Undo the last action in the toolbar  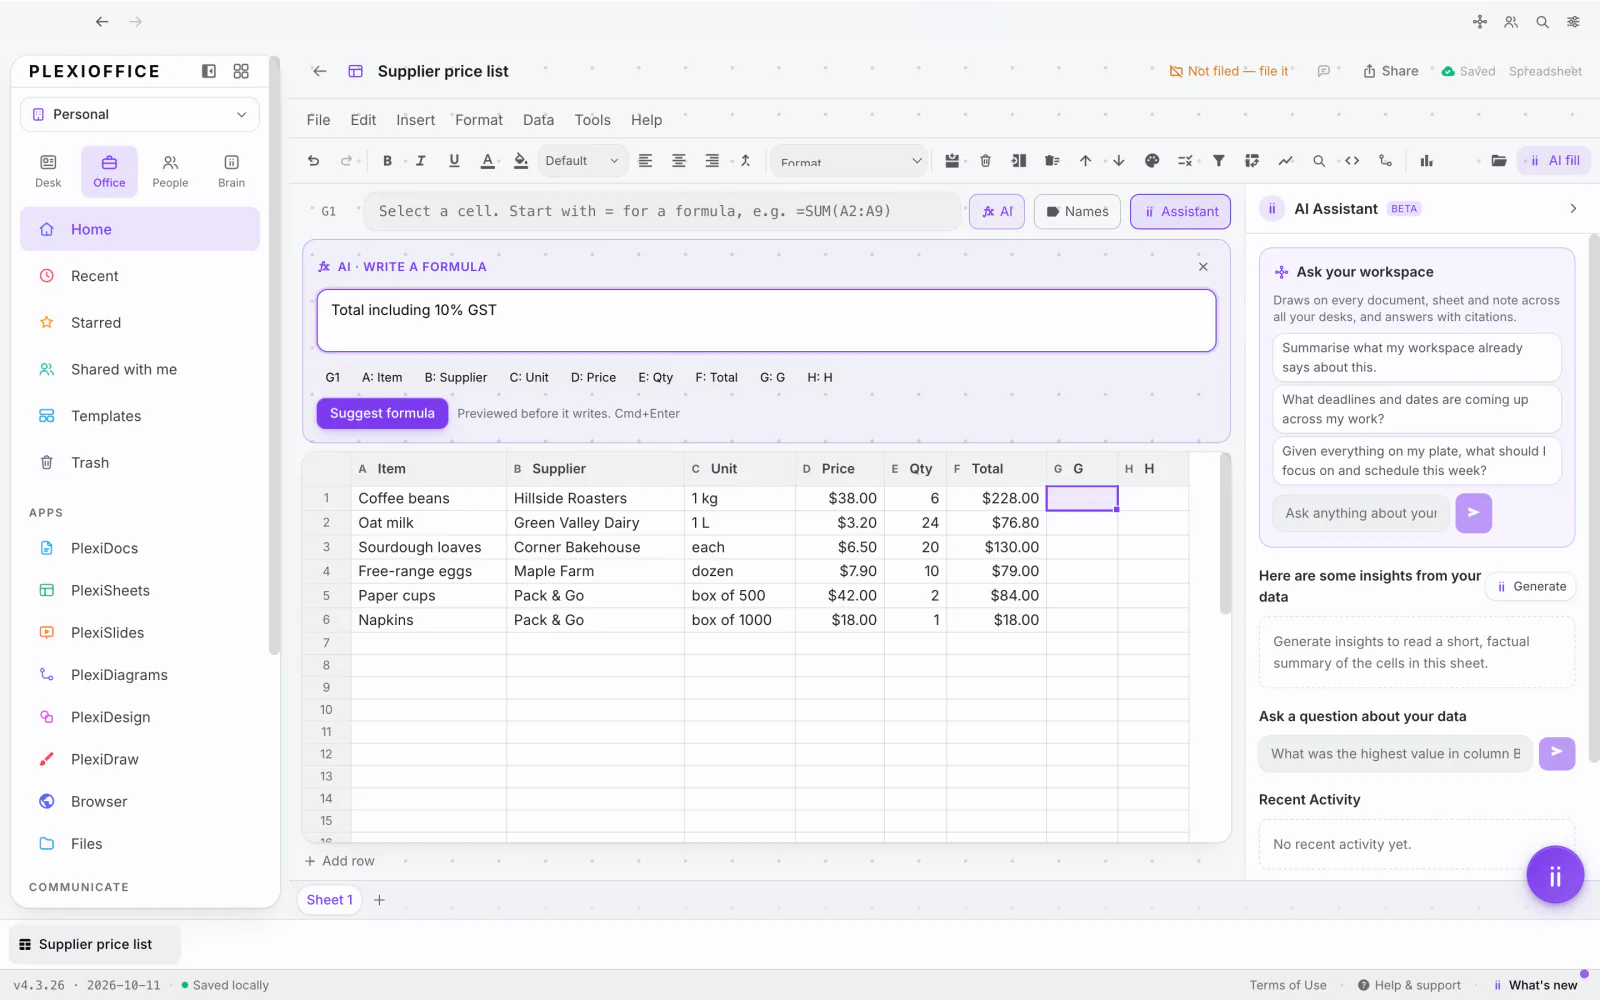tap(313, 161)
